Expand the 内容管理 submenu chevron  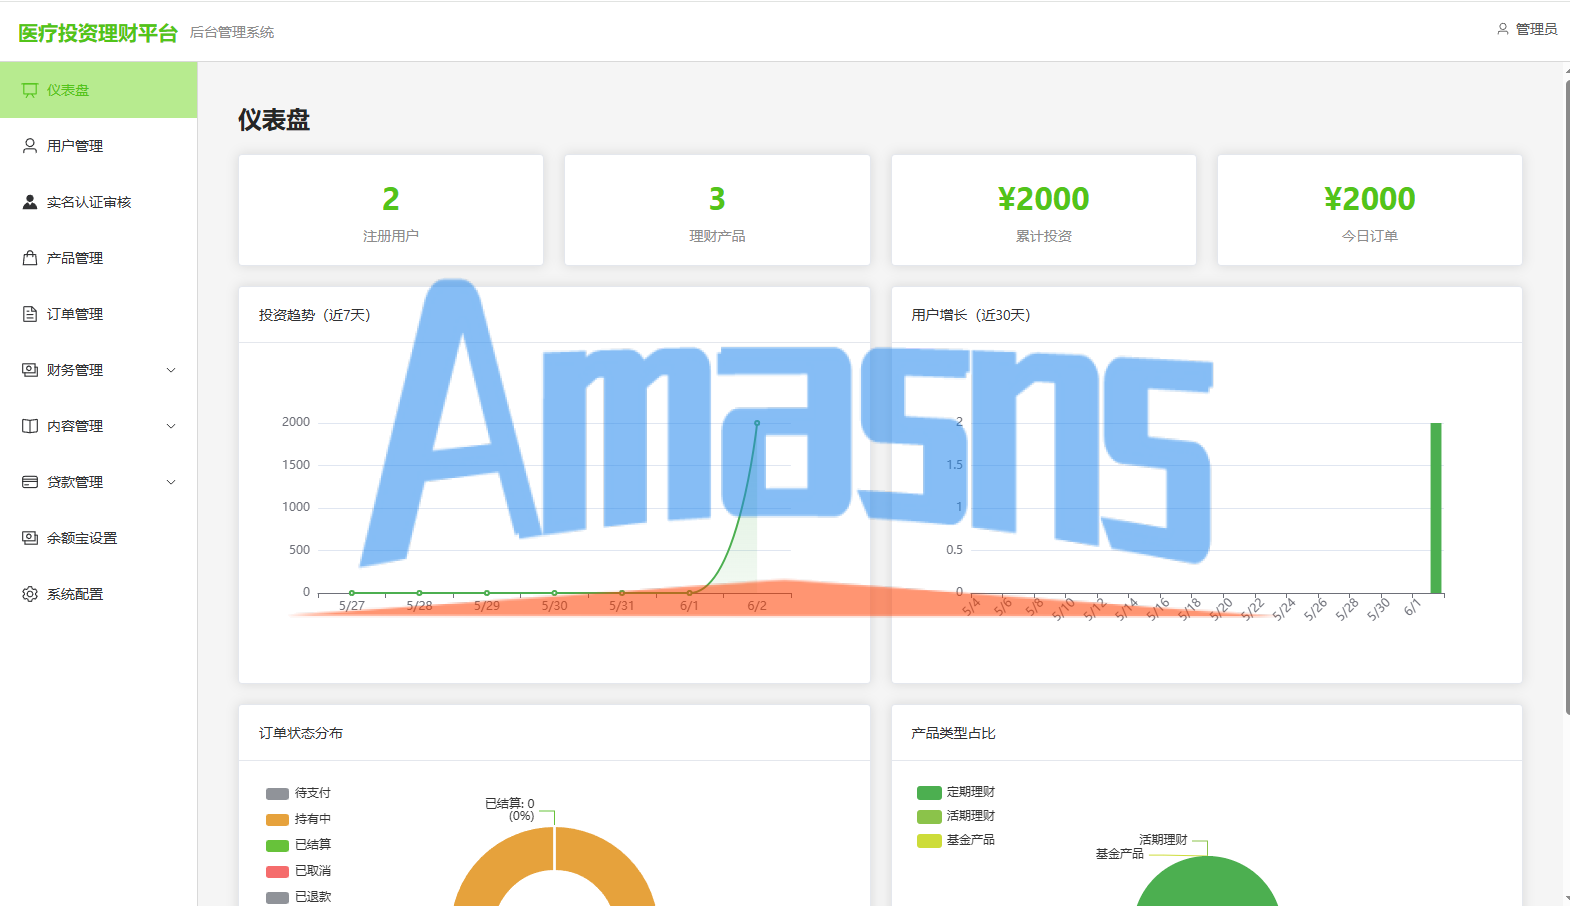171,426
